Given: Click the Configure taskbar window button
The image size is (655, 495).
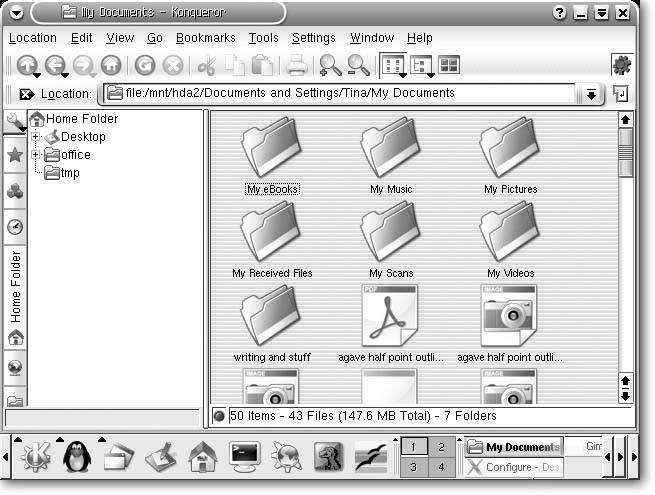Looking at the screenshot, I should click(514, 468).
